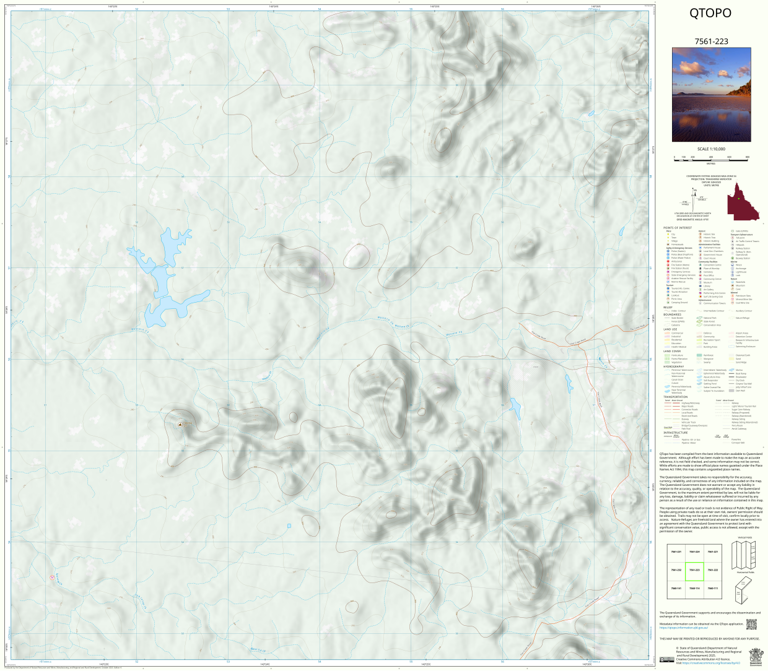This screenshot has height=671, width=768.
Task: Click the POINTS OF INTEREST legend heading
Action: point(678,228)
